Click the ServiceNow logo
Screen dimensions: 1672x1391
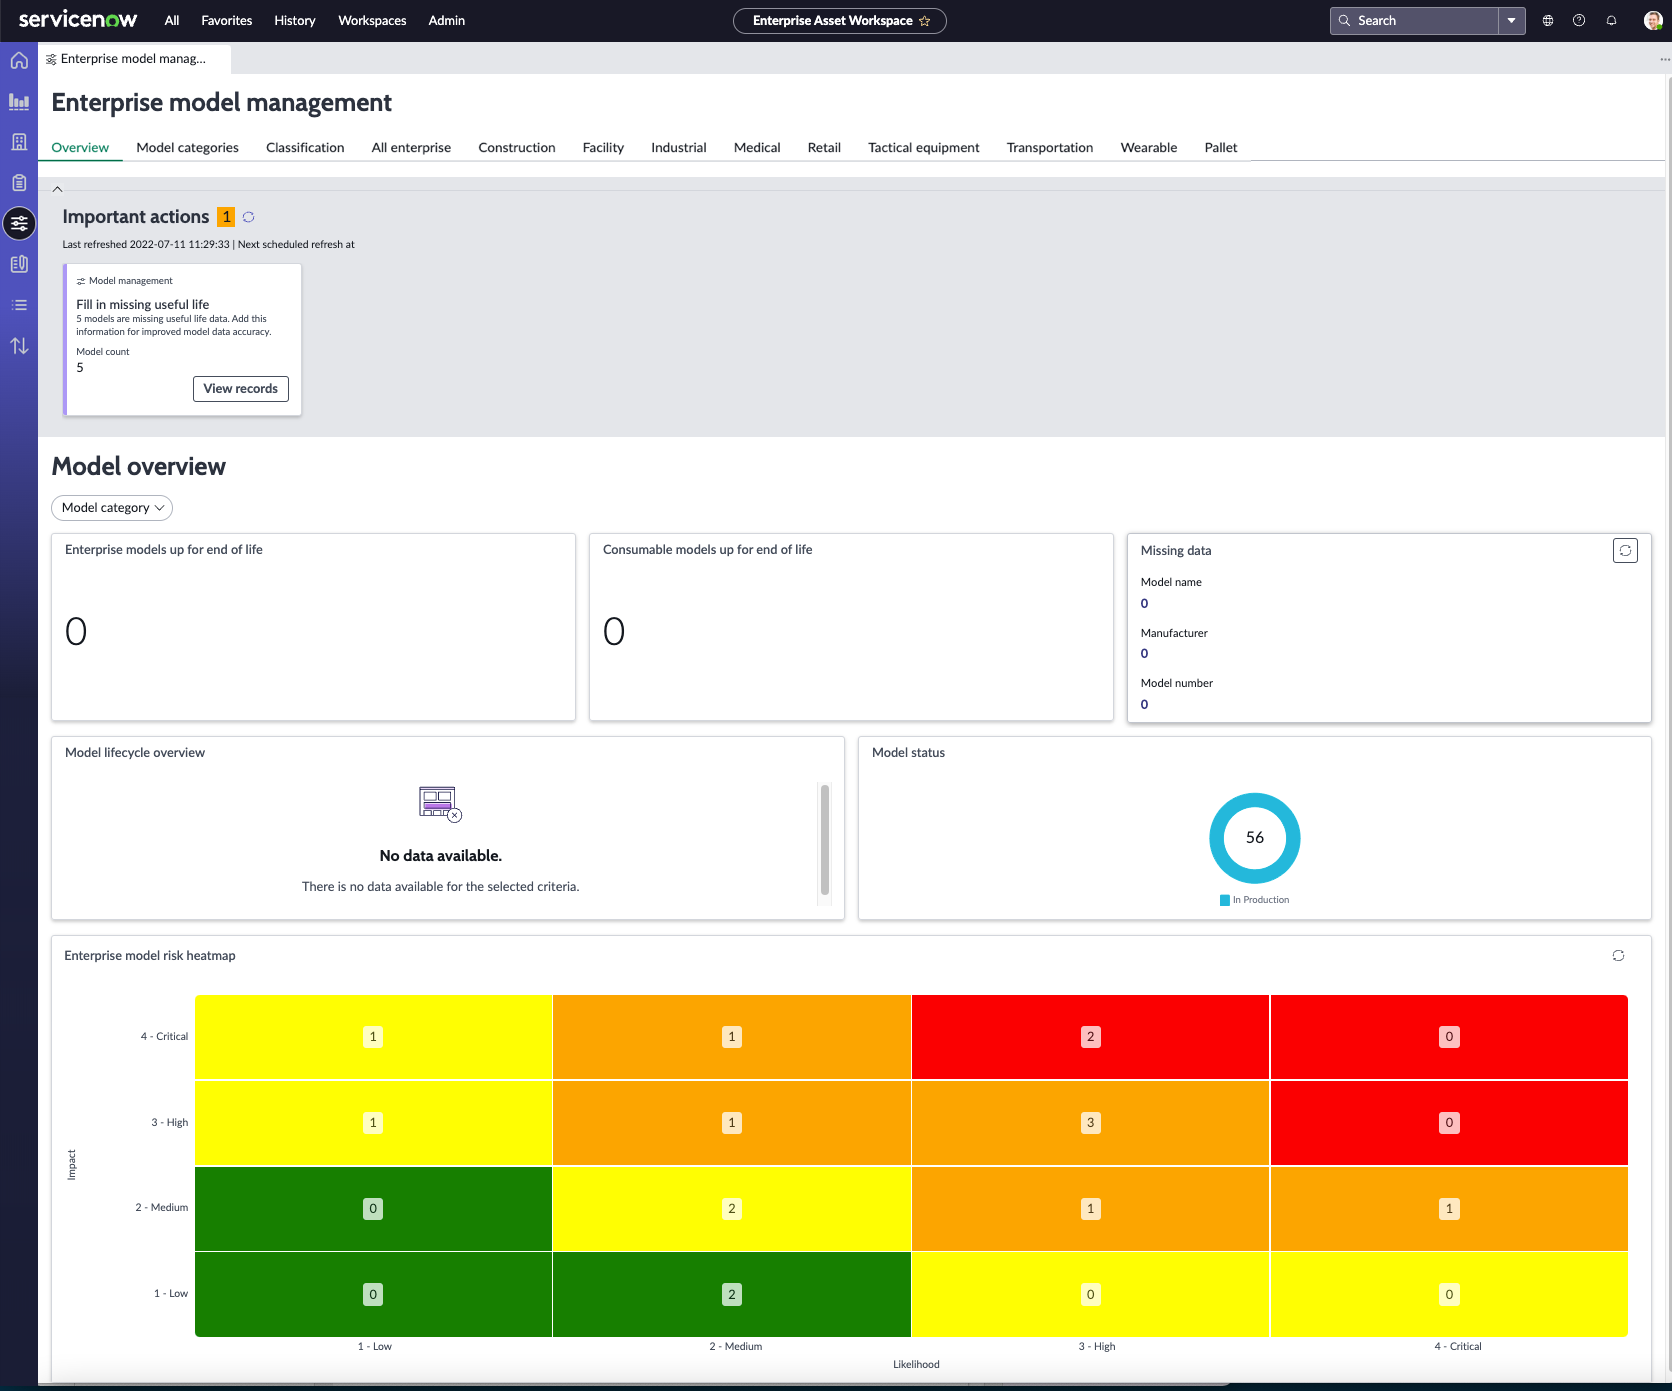(78, 20)
